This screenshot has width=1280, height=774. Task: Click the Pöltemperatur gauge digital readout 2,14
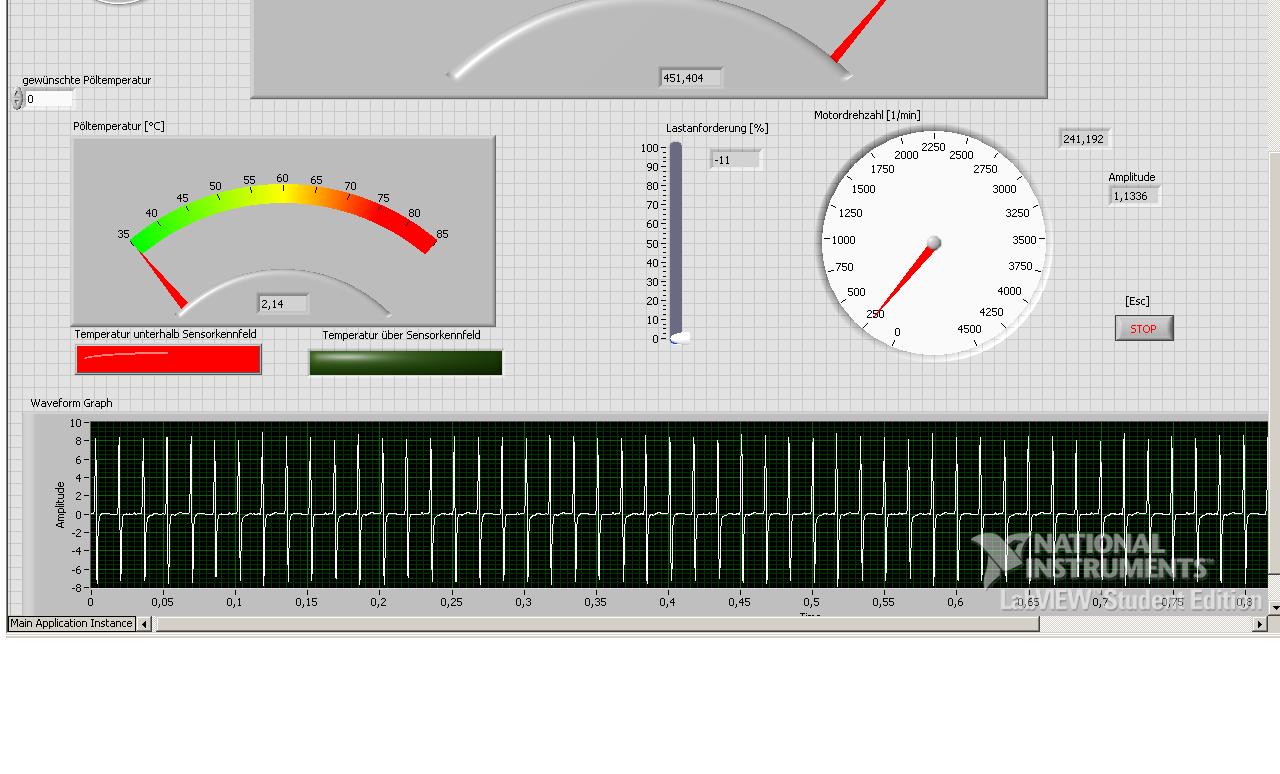[x=283, y=303]
